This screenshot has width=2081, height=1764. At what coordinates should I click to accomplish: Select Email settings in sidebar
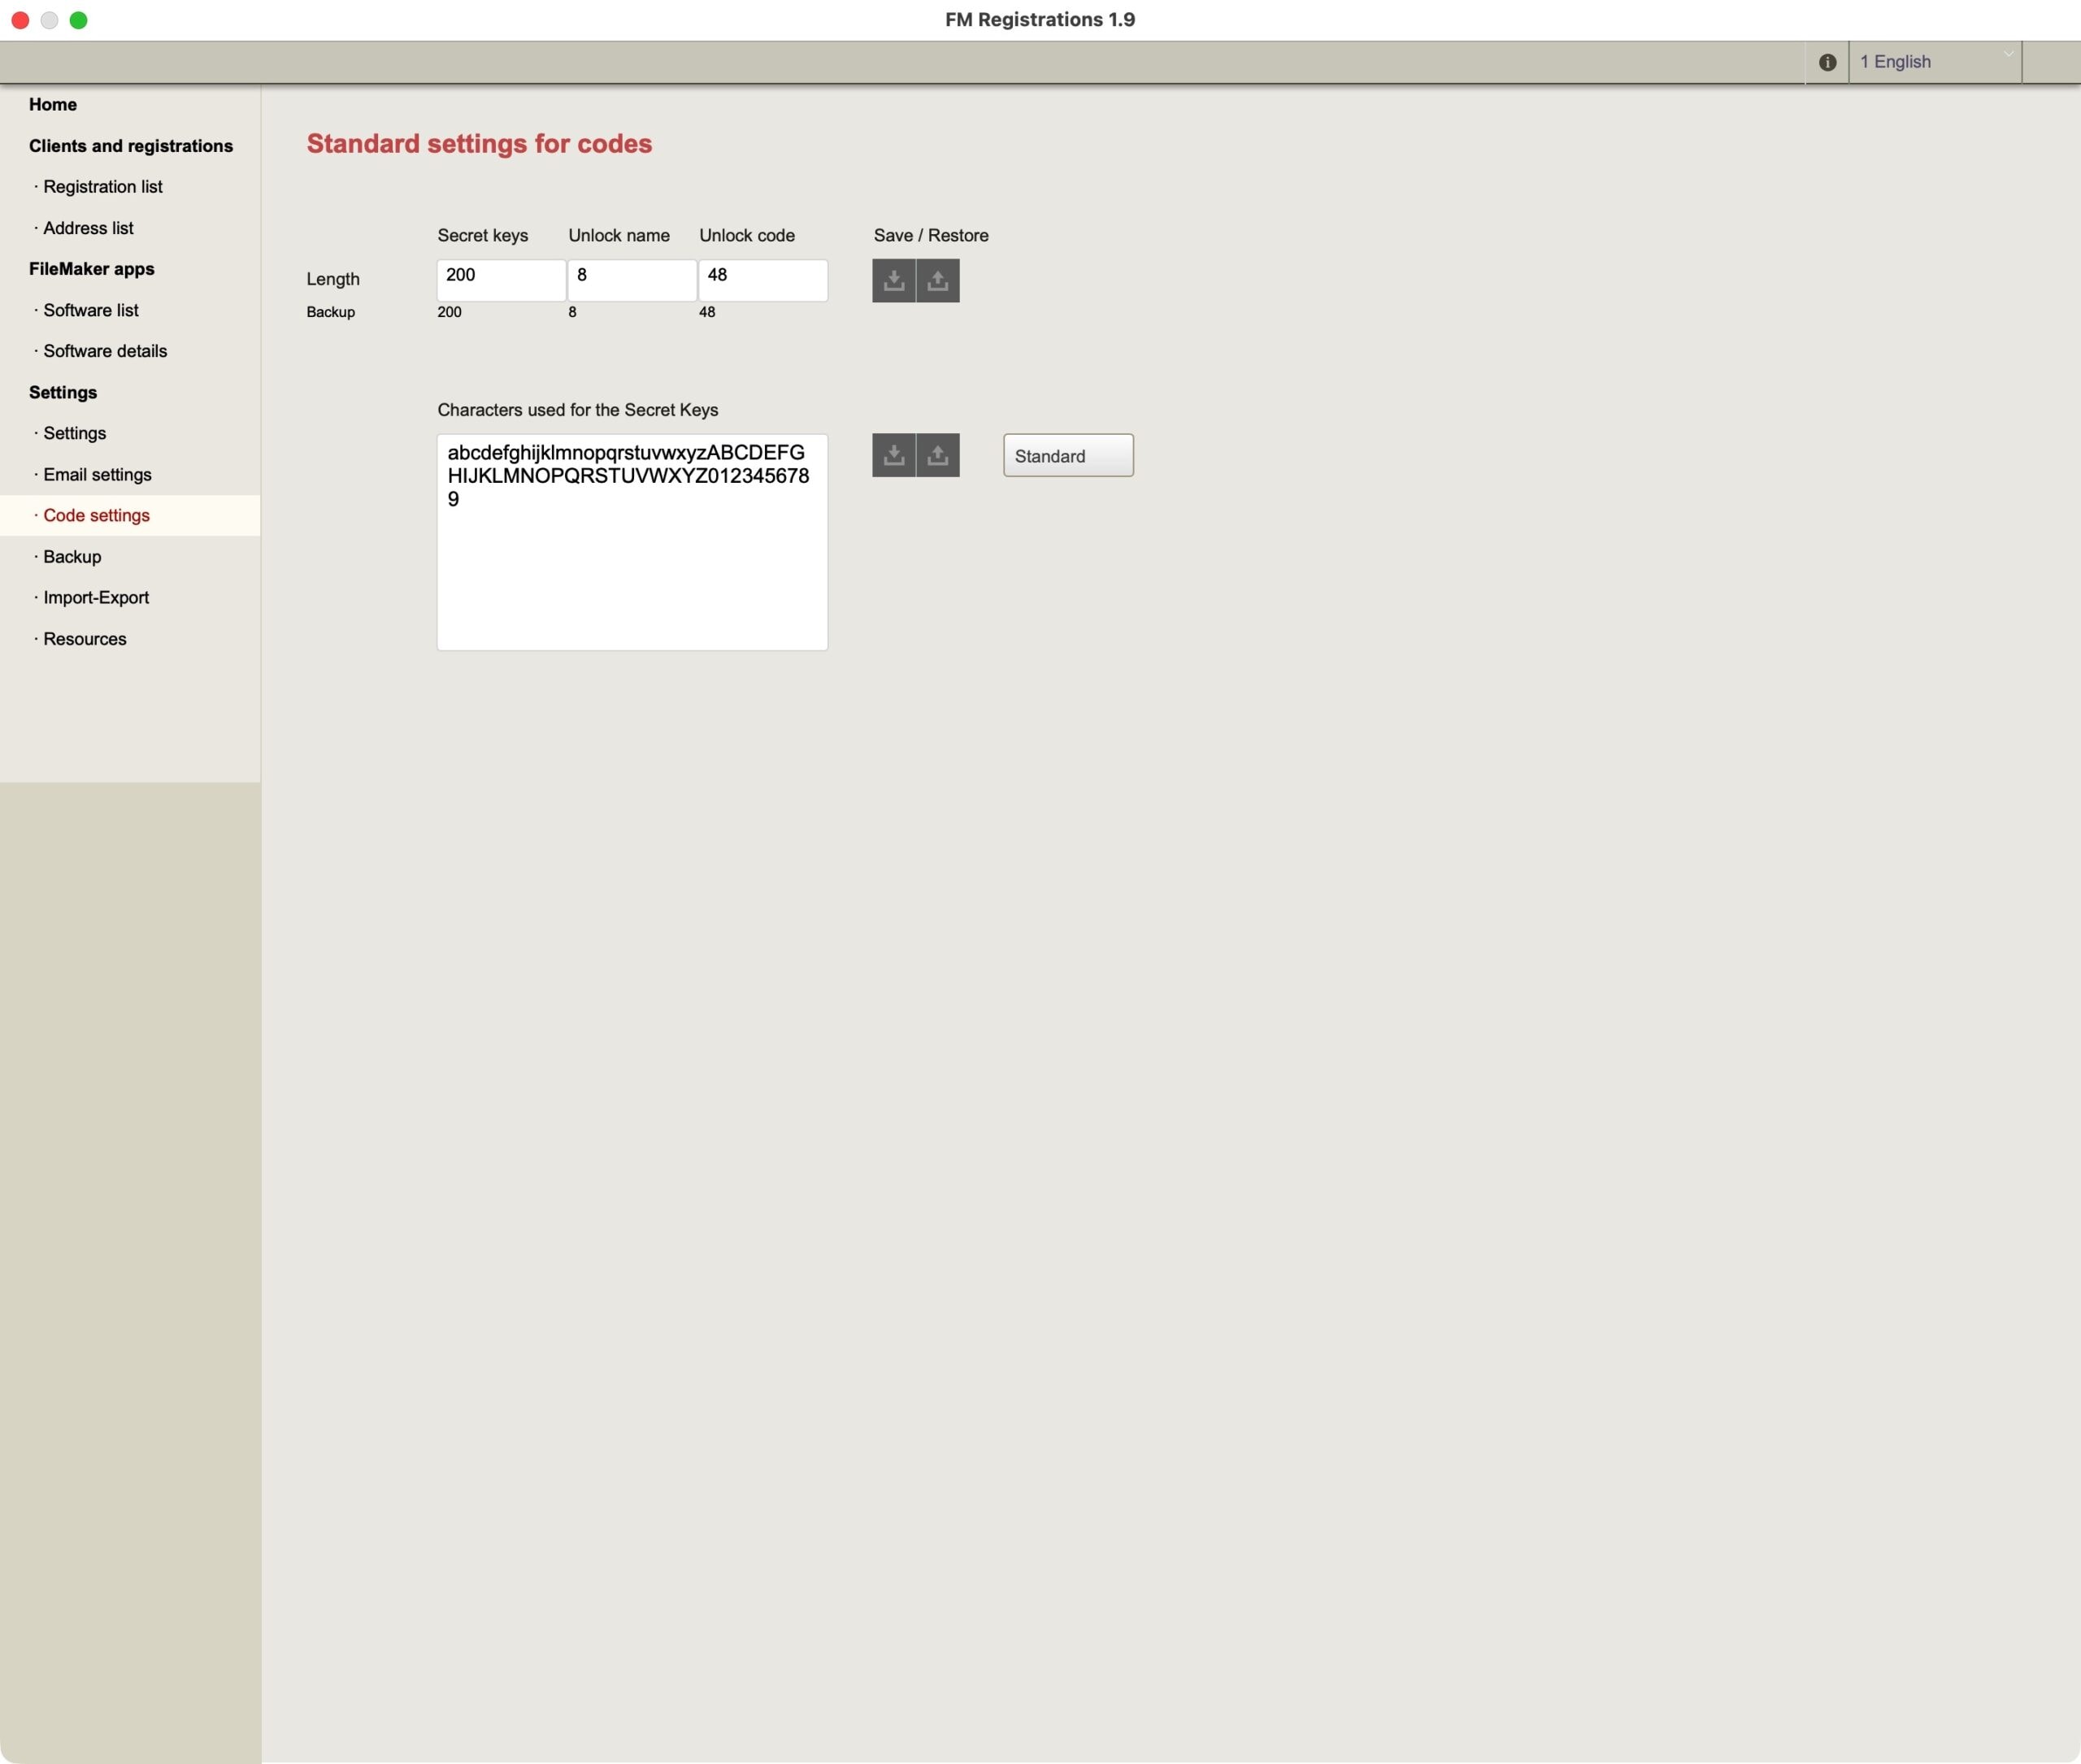click(x=97, y=475)
